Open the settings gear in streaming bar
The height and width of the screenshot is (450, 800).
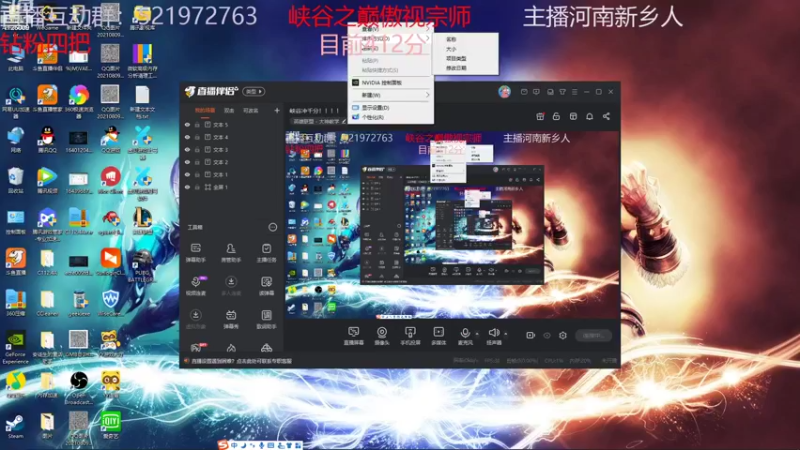click(563, 335)
